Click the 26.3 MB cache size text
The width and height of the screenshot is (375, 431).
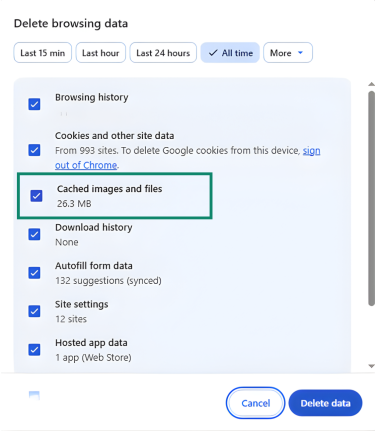coord(74,203)
